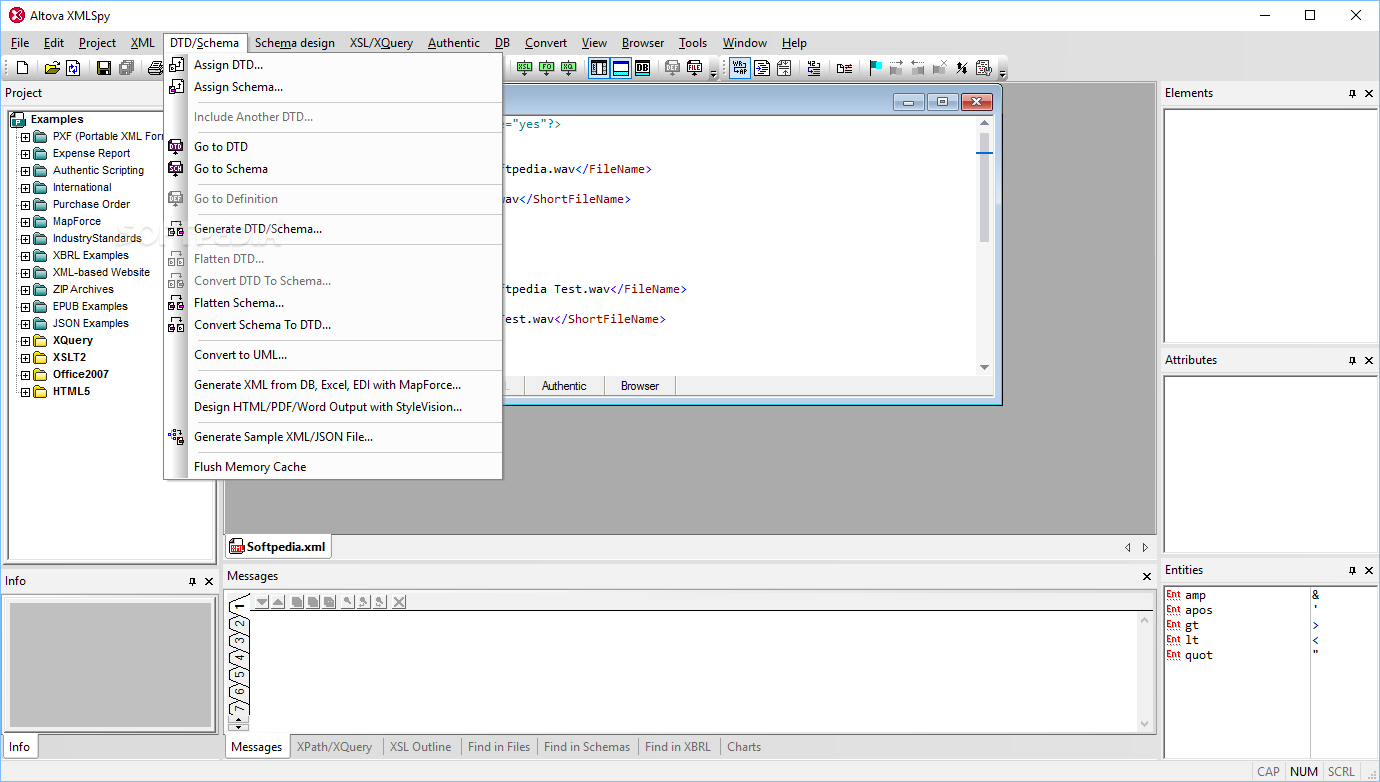Screen dimensions: 1380x782
Task: Click the Open file toolbar icon
Action: pyautogui.click(x=52, y=68)
